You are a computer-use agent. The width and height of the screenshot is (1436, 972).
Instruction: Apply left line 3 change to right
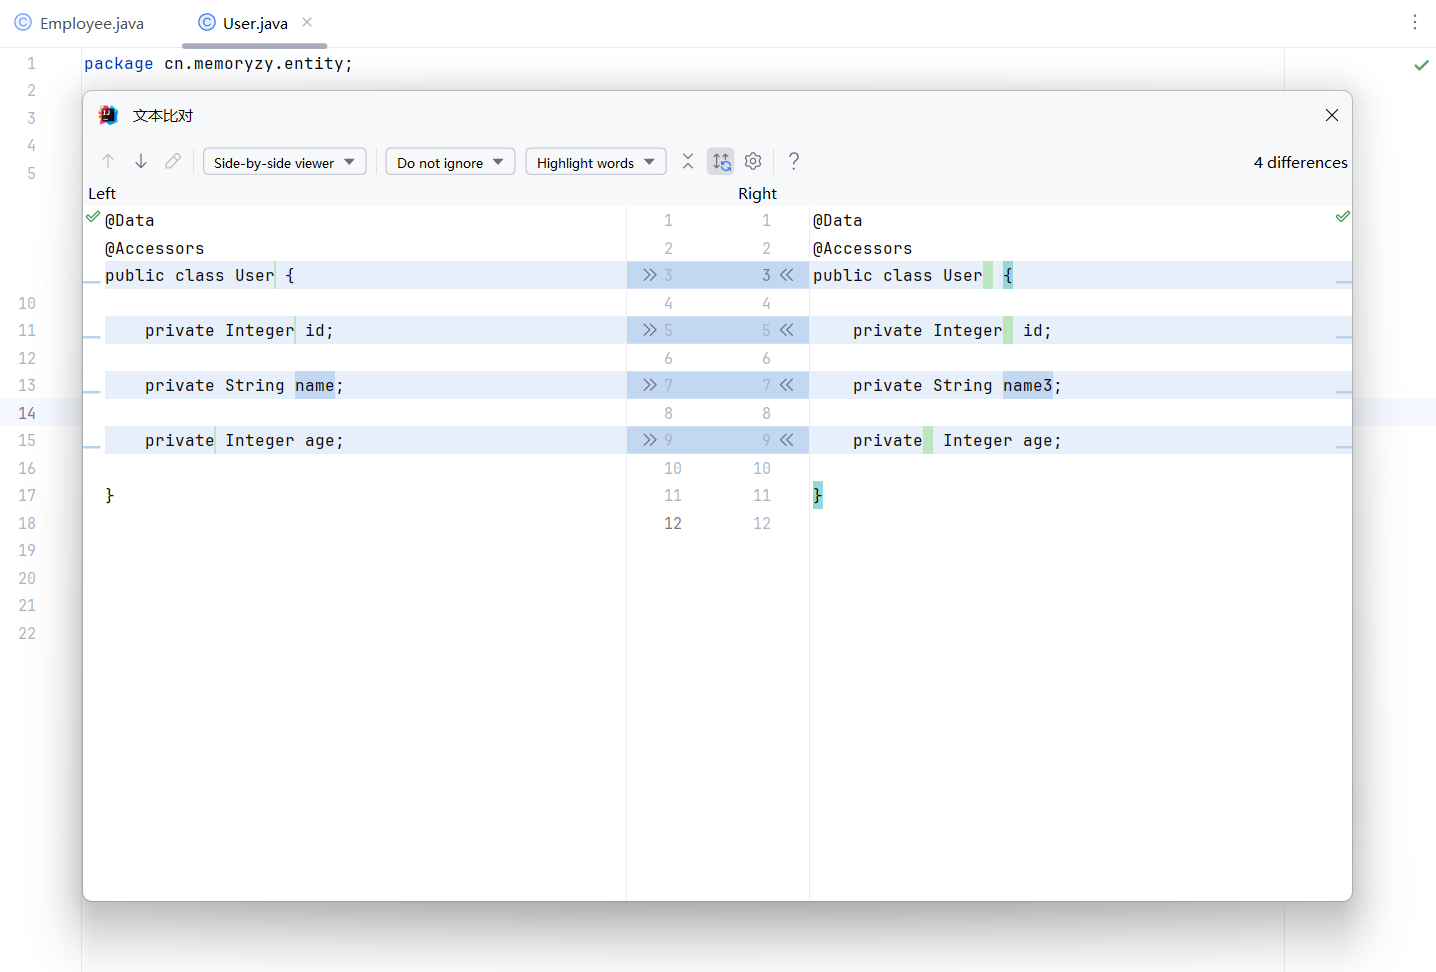coord(650,275)
